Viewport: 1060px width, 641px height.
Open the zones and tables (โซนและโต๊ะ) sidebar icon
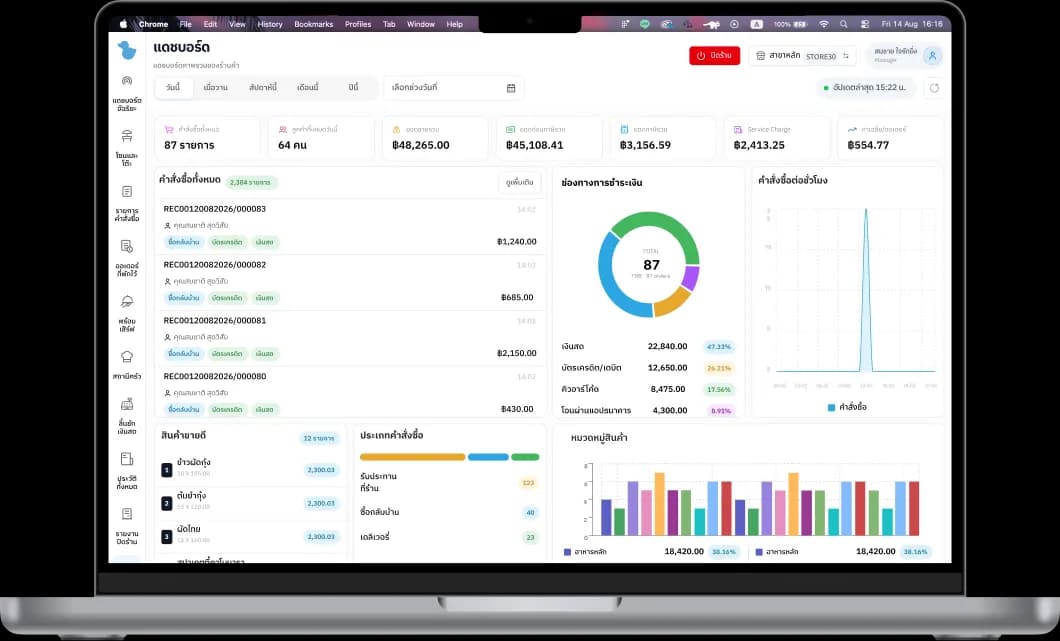click(x=126, y=137)
